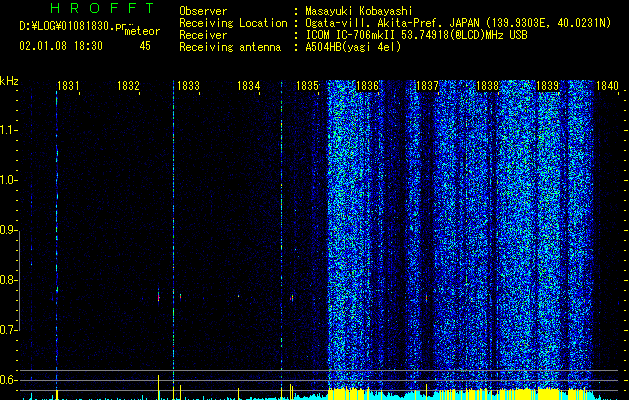Image resolution: width=629 pixels, height=400 pixels.
Task: Click the HROFFT title text
Action: pos(103,8)
